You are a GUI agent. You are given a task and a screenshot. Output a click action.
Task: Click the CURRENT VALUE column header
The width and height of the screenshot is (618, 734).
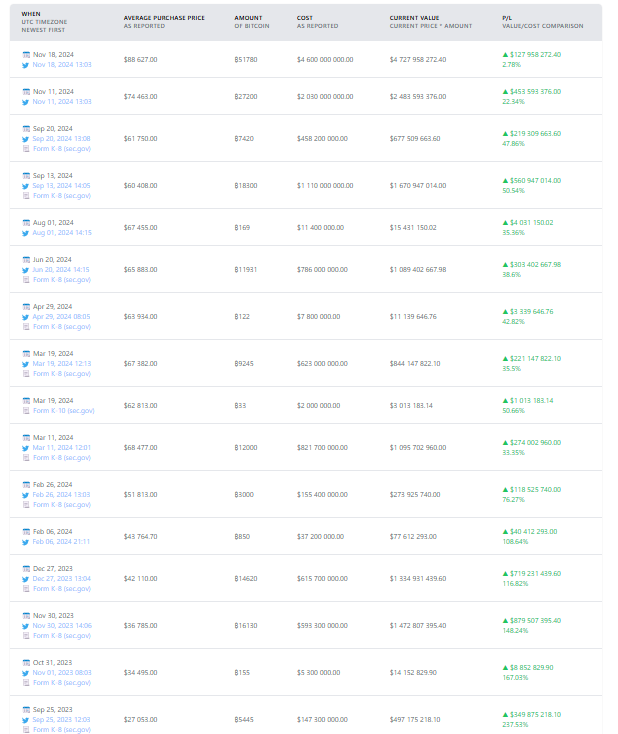pyautogui.click(x=431, y=22)
